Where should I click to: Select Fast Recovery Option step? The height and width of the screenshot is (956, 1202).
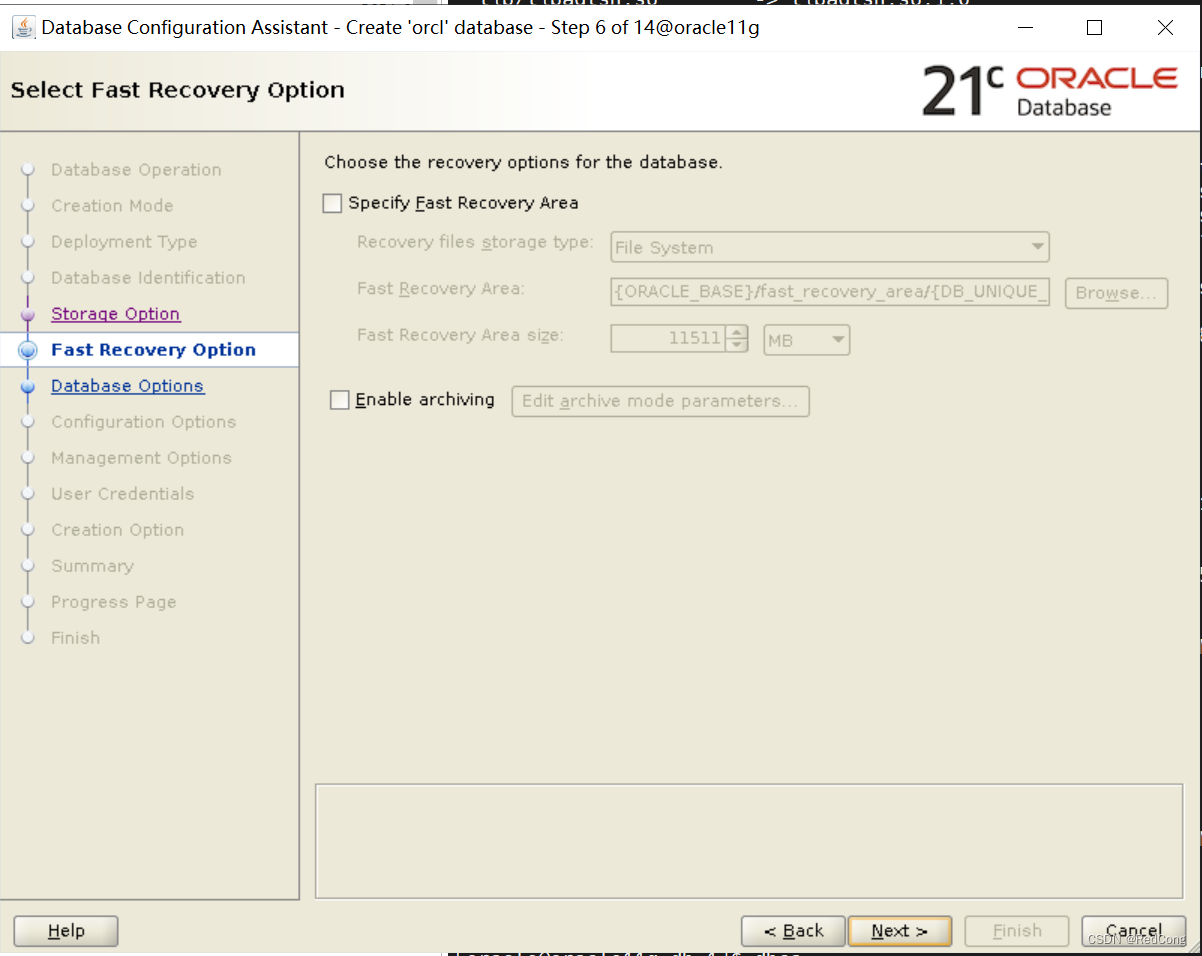(153, 350)
